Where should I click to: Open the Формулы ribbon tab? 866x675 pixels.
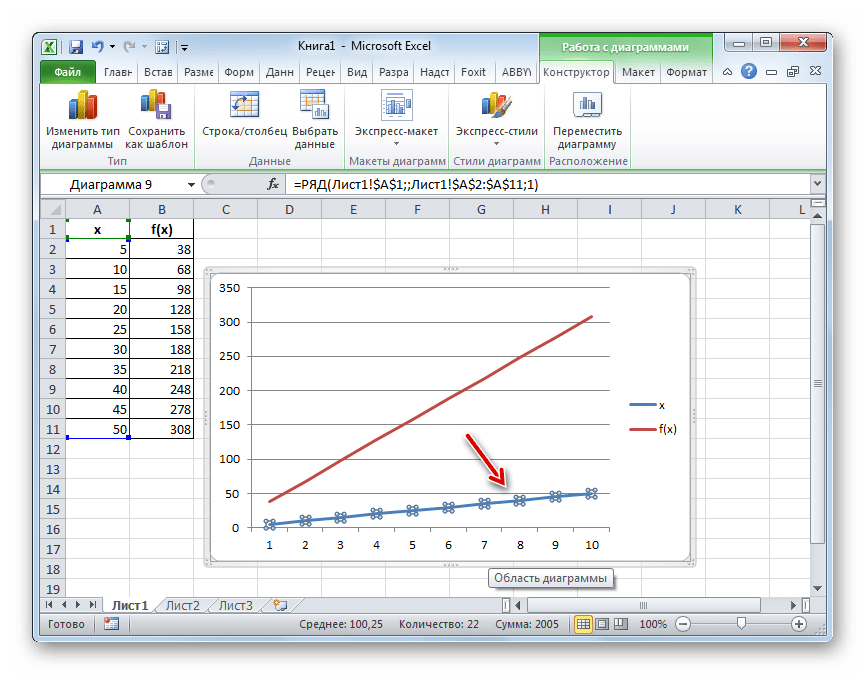pos(239,72)
